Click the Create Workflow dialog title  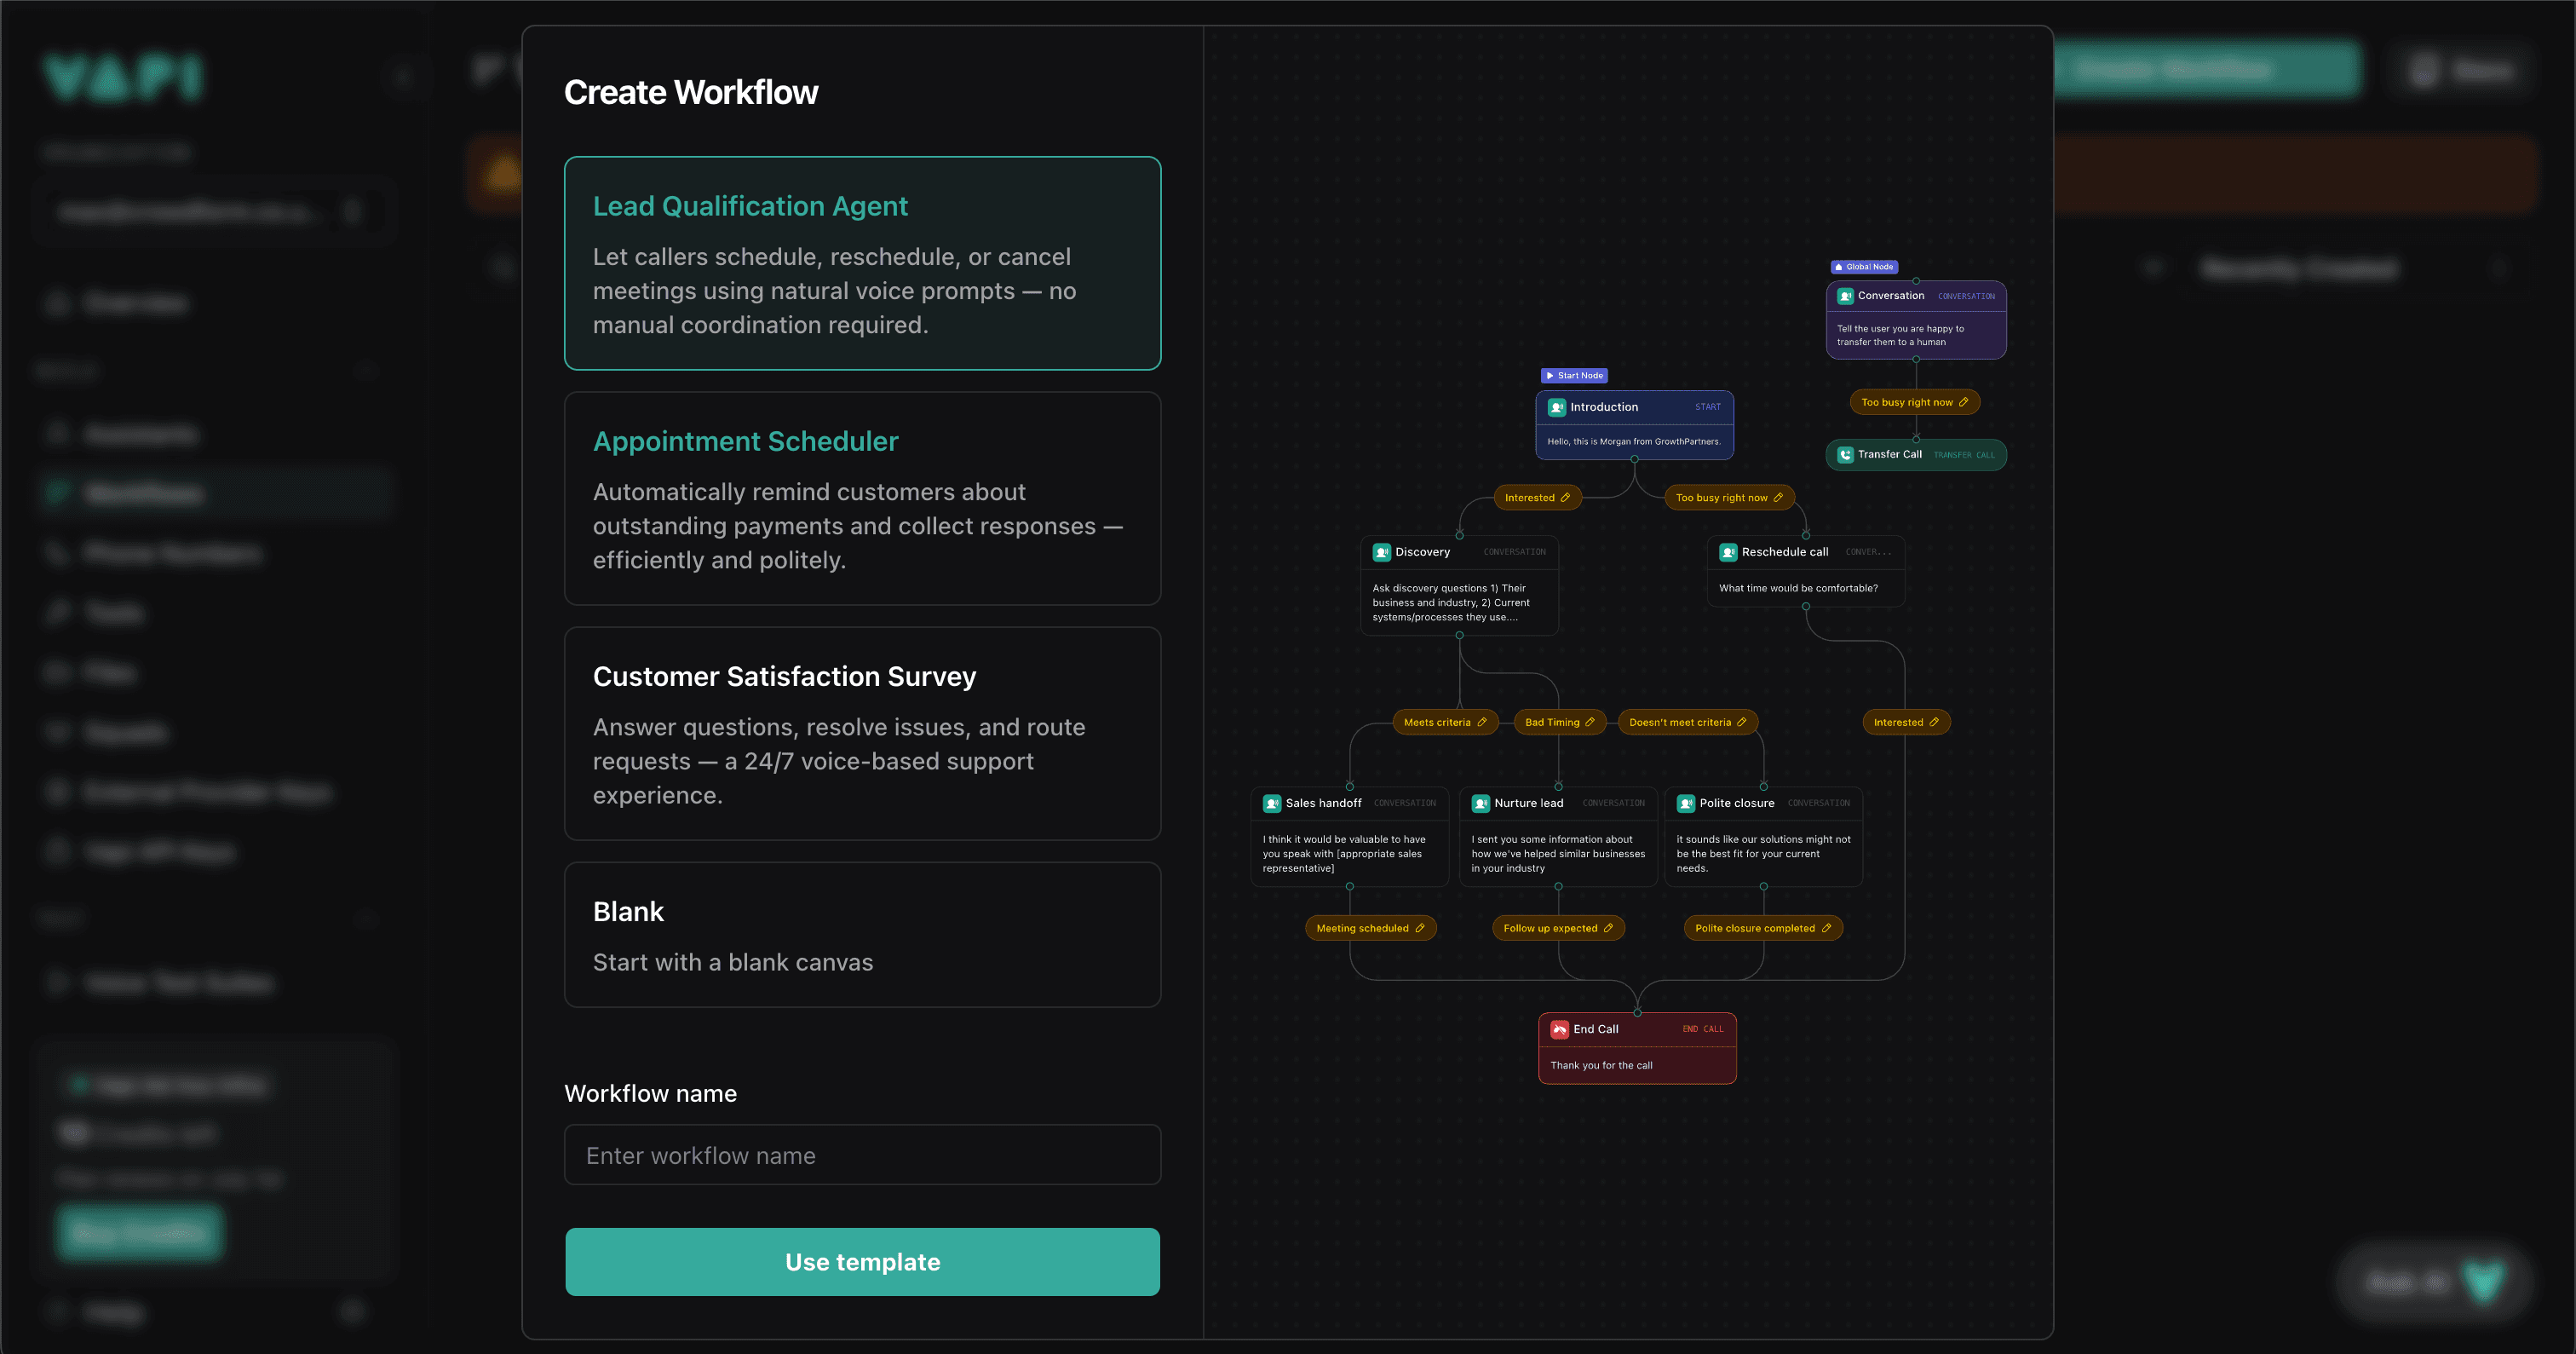(691, 92)
